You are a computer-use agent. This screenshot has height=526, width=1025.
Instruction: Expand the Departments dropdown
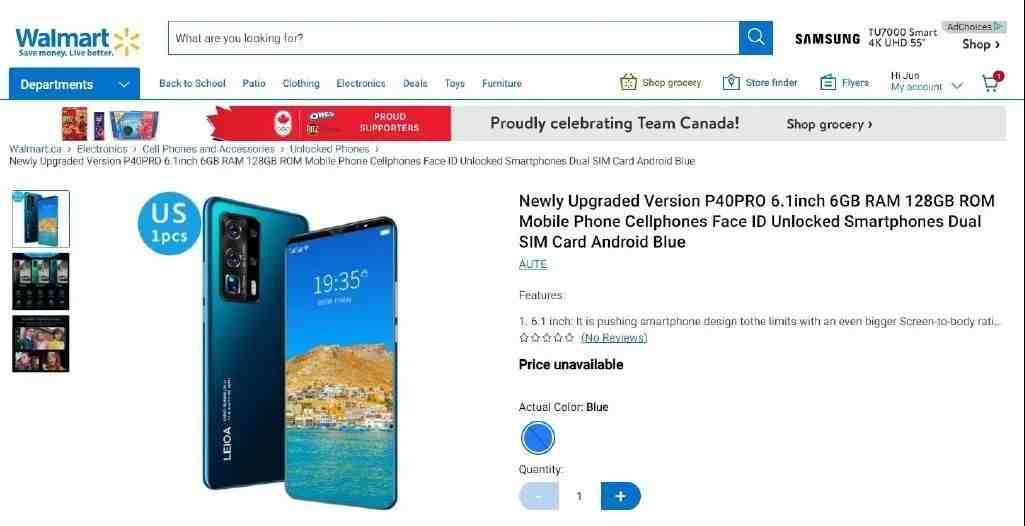75,84
